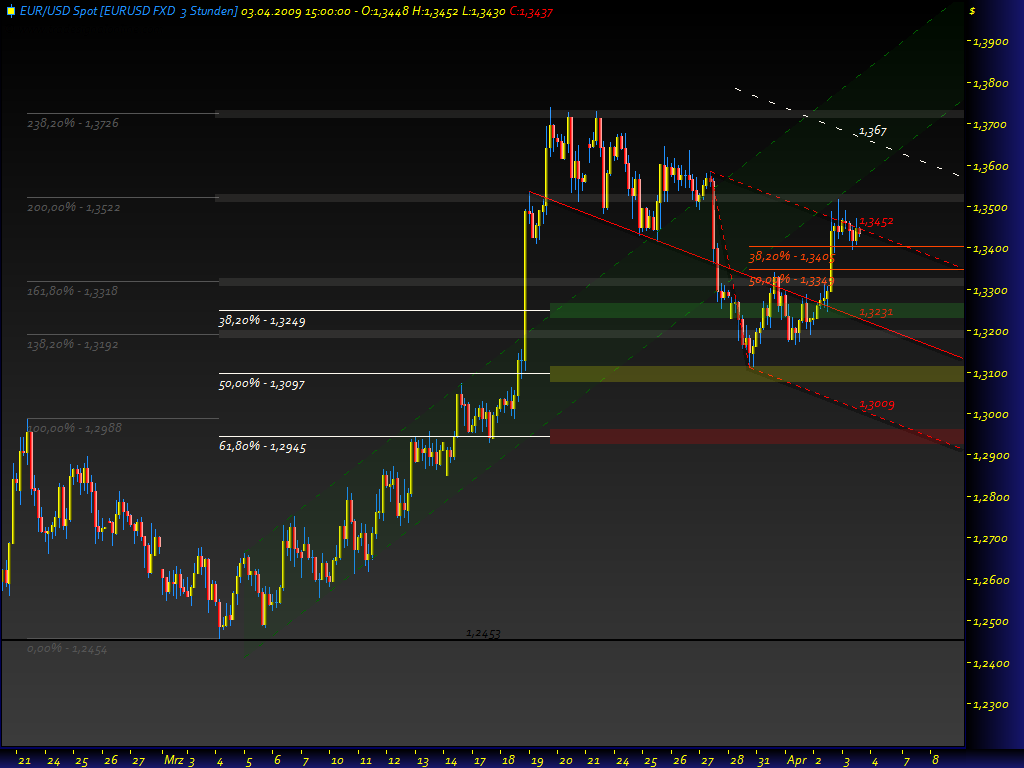Select the 238,20% - 1,3726 Fibonacci label
Viewport: 1024px width, 768px height.
(x=73, y=123)
